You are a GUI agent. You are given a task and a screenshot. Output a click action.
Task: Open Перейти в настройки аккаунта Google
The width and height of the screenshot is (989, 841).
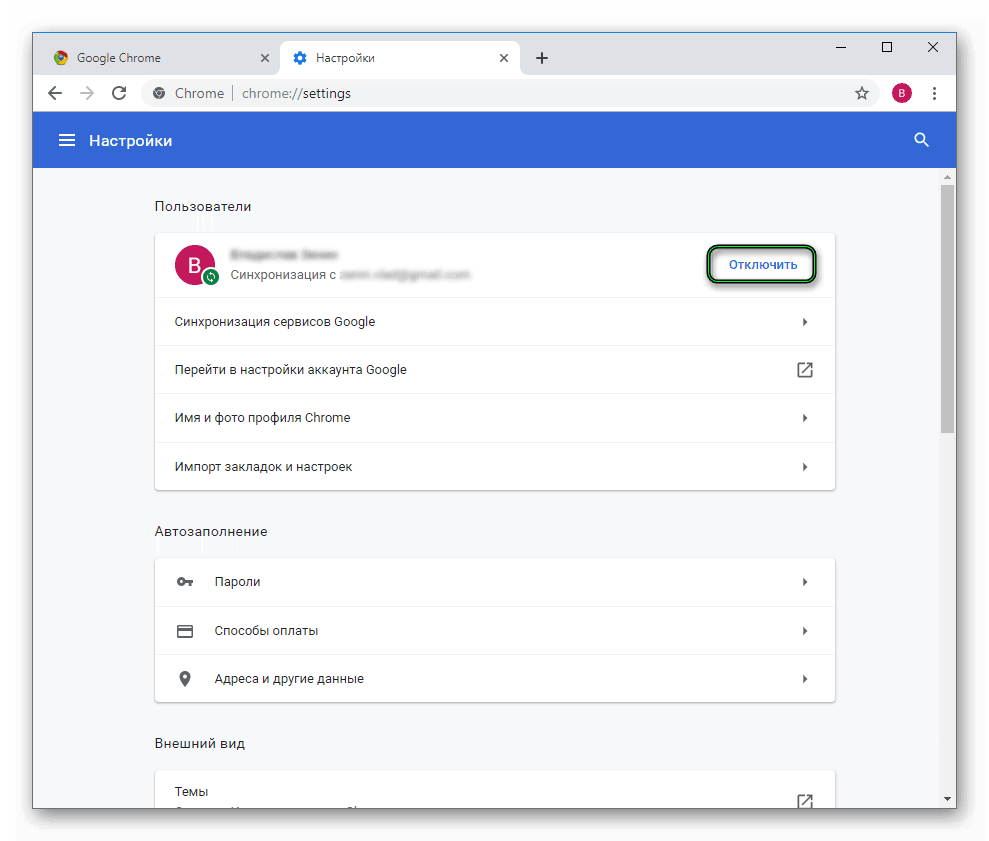tap(494, 370)
